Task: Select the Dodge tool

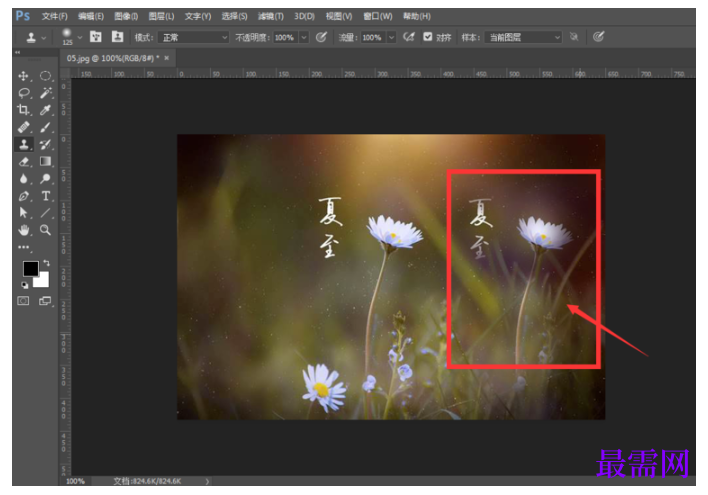Action: [46, 179]
